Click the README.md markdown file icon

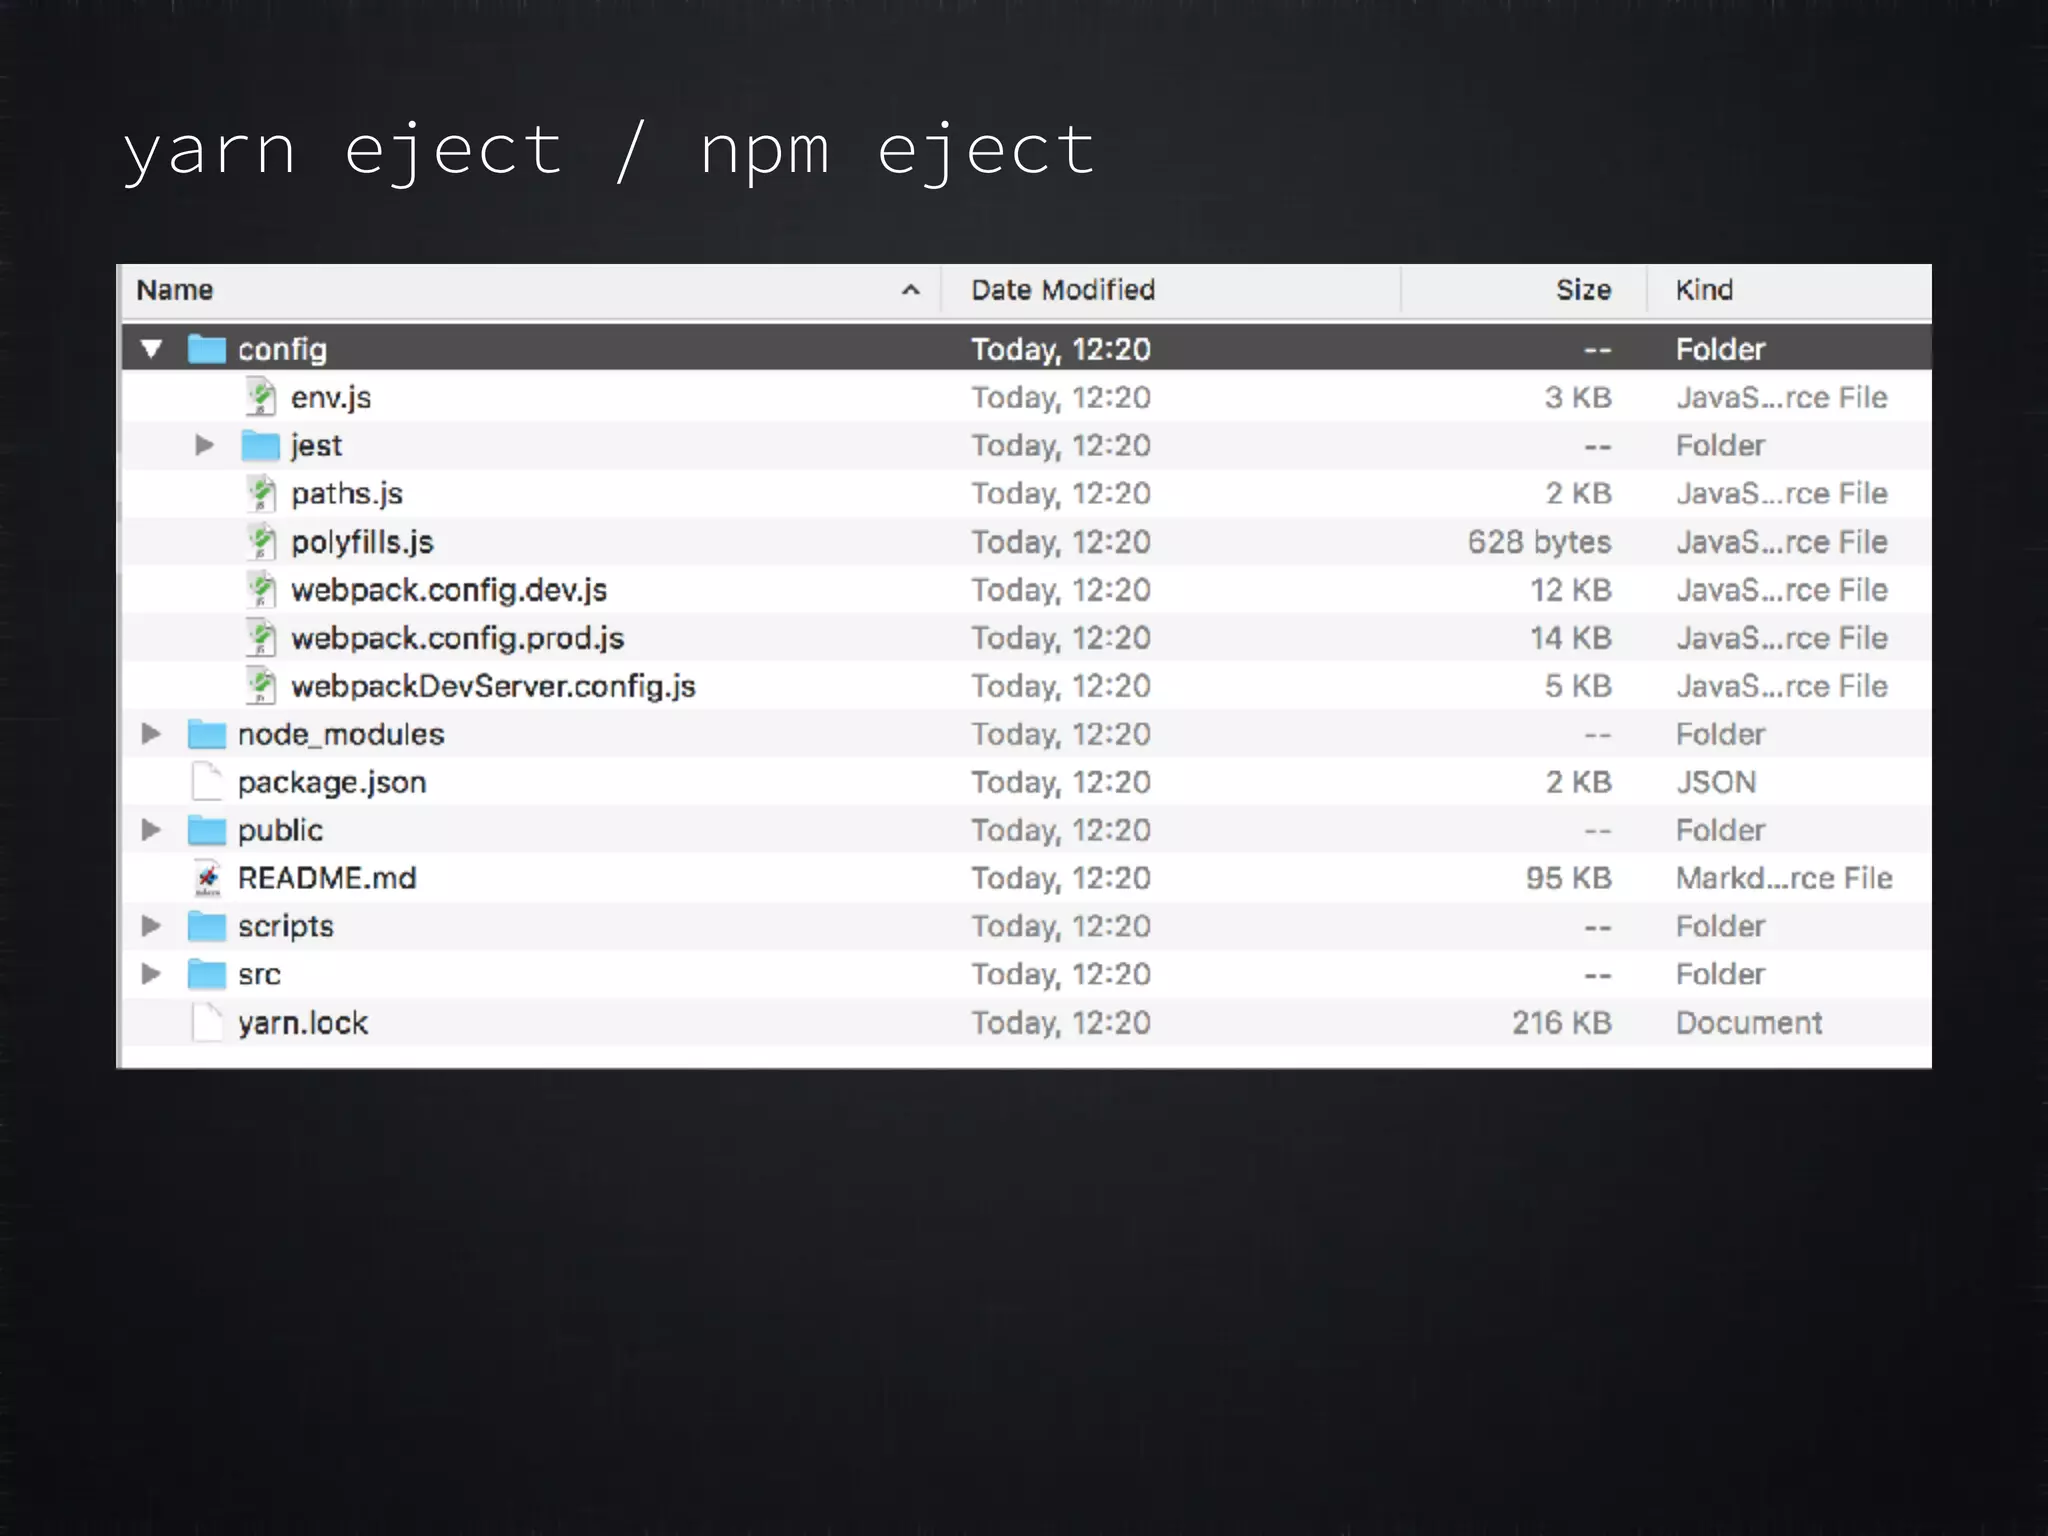pos(207,878)
